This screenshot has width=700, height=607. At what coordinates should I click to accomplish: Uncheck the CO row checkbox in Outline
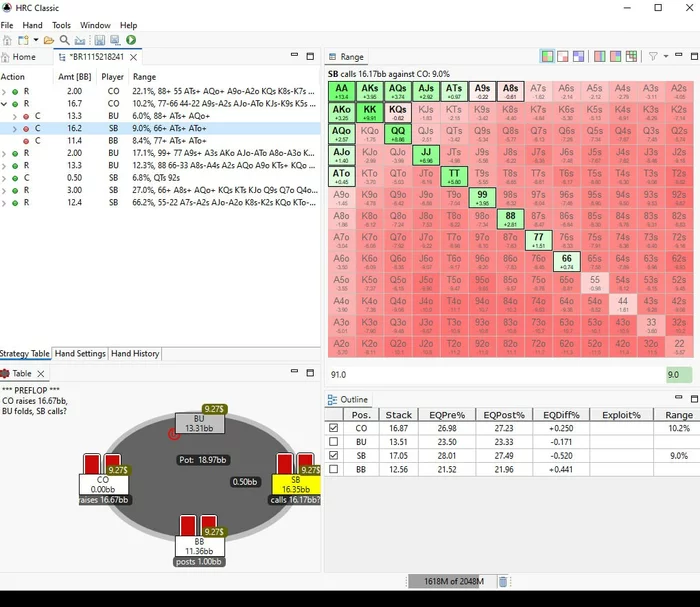pyautogui.click(x=333, y=428)
